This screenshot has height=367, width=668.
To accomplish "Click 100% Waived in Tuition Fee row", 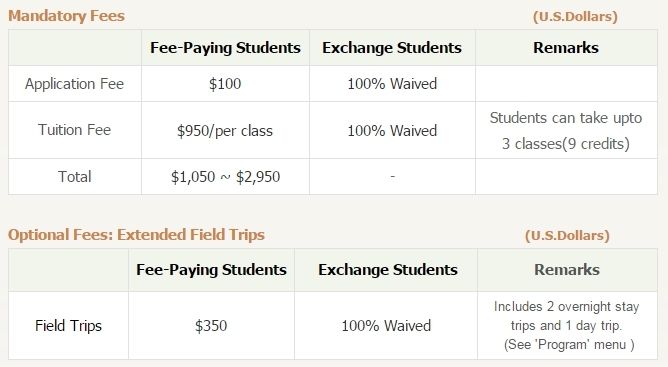I will [x=392, y=130].
